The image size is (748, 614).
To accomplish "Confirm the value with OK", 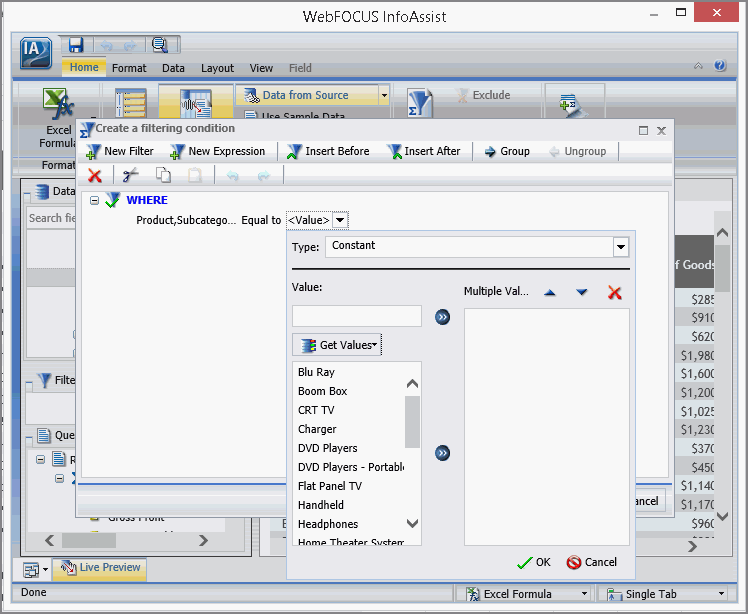I will pyautogui.click(x=533, y=562).
